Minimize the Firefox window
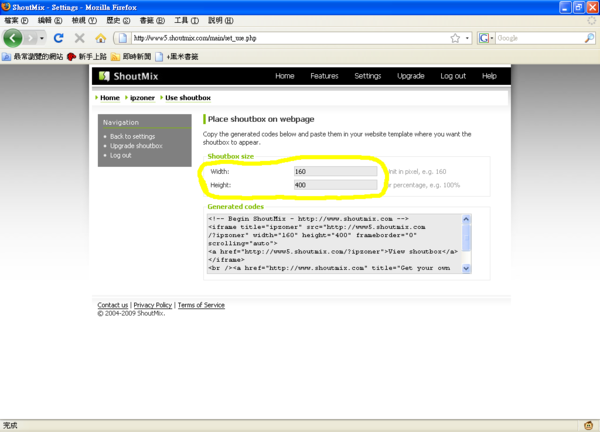Screen dimensions: 600x432 565,7
